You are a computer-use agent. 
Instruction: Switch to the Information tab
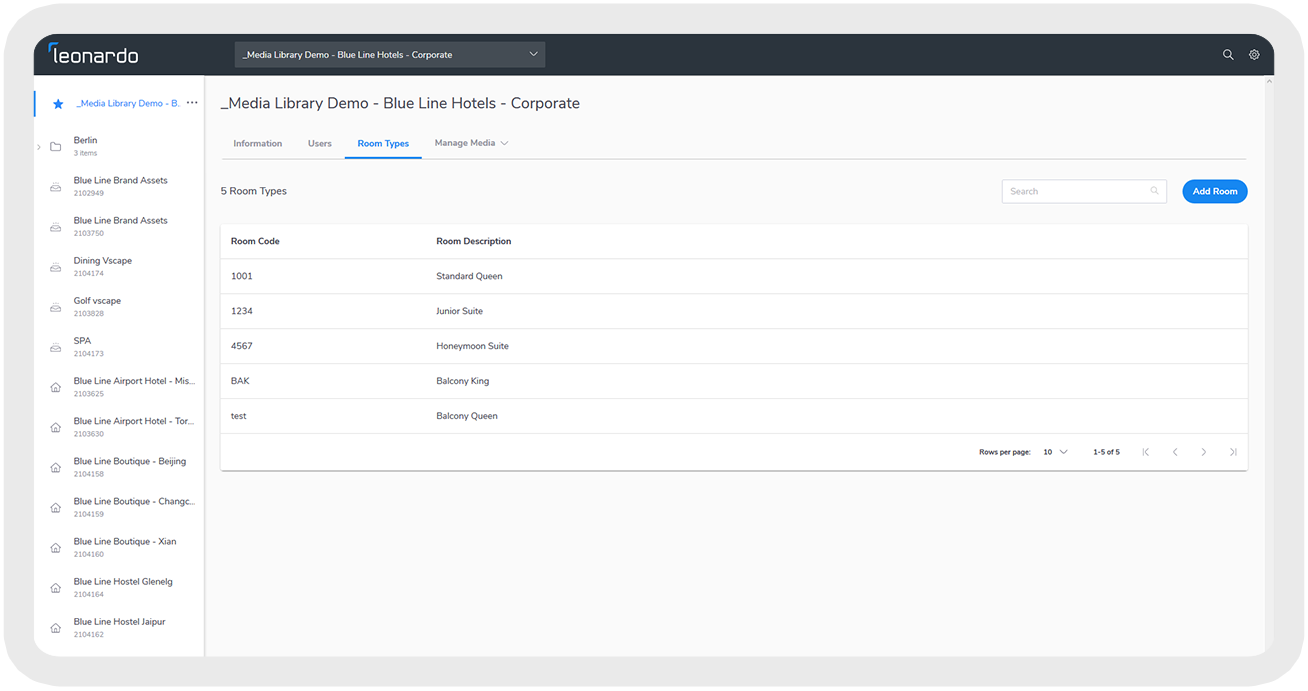click(258, 144)
